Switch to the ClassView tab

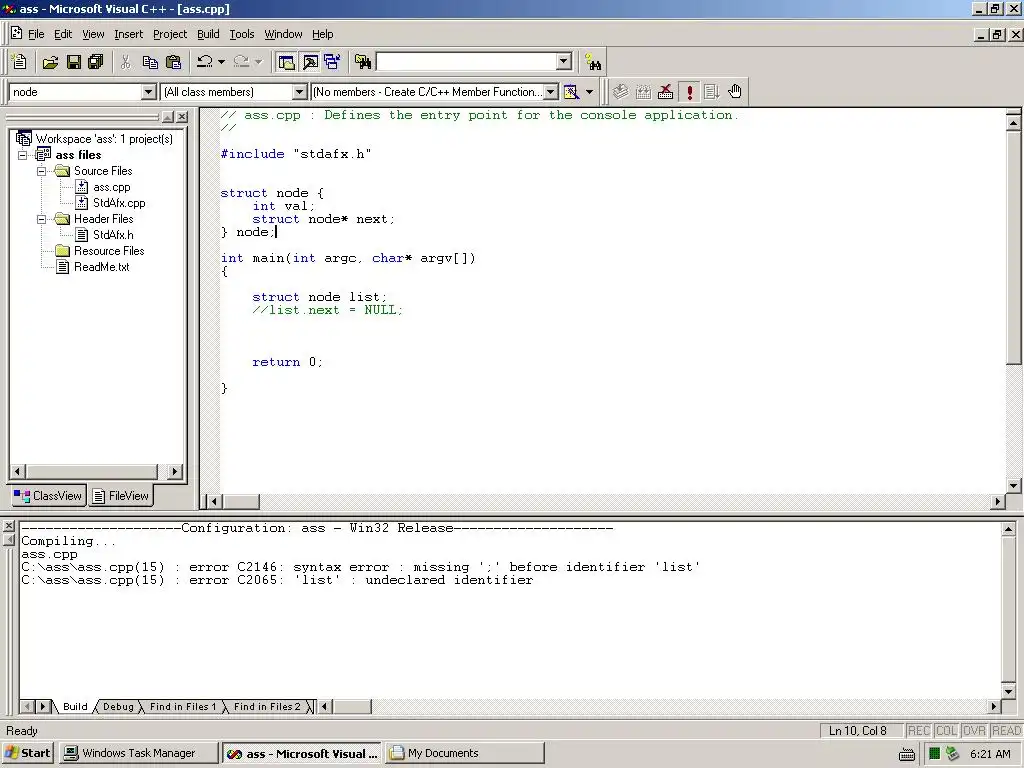pos(48,496)
